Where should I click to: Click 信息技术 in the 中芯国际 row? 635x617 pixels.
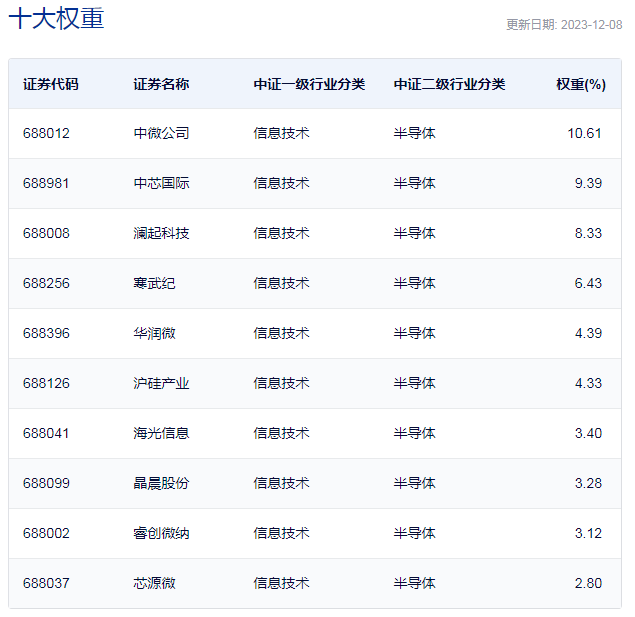tap(281, 183)
